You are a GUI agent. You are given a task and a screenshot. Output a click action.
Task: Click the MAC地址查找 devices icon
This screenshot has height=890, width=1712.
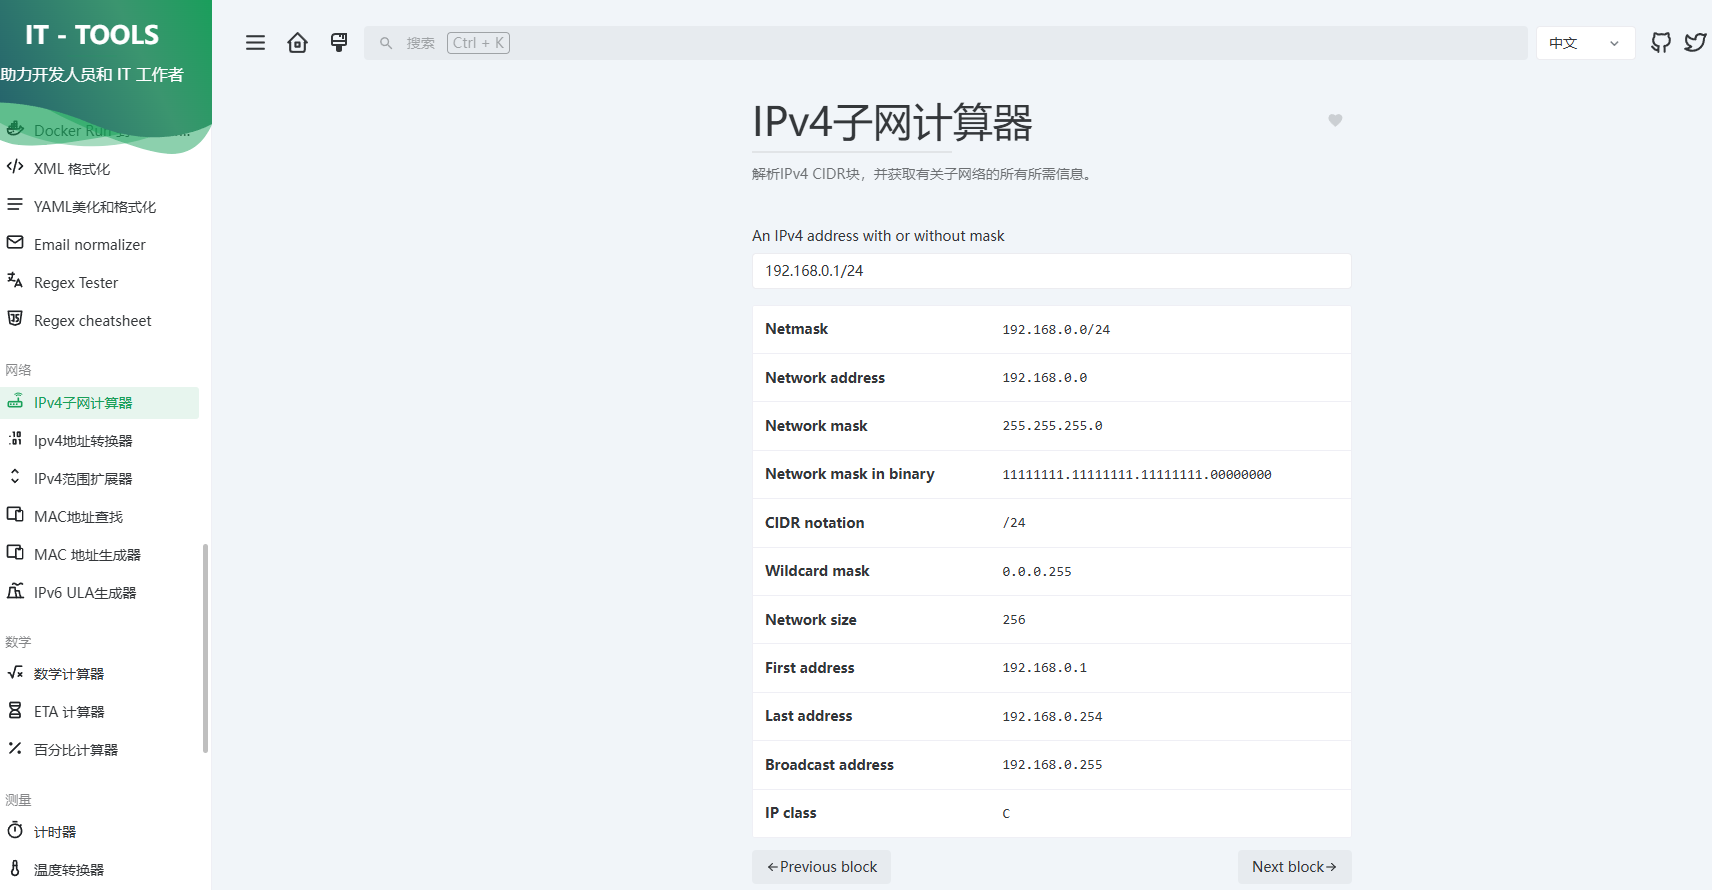pyautogui.click(x=15, y=515)
